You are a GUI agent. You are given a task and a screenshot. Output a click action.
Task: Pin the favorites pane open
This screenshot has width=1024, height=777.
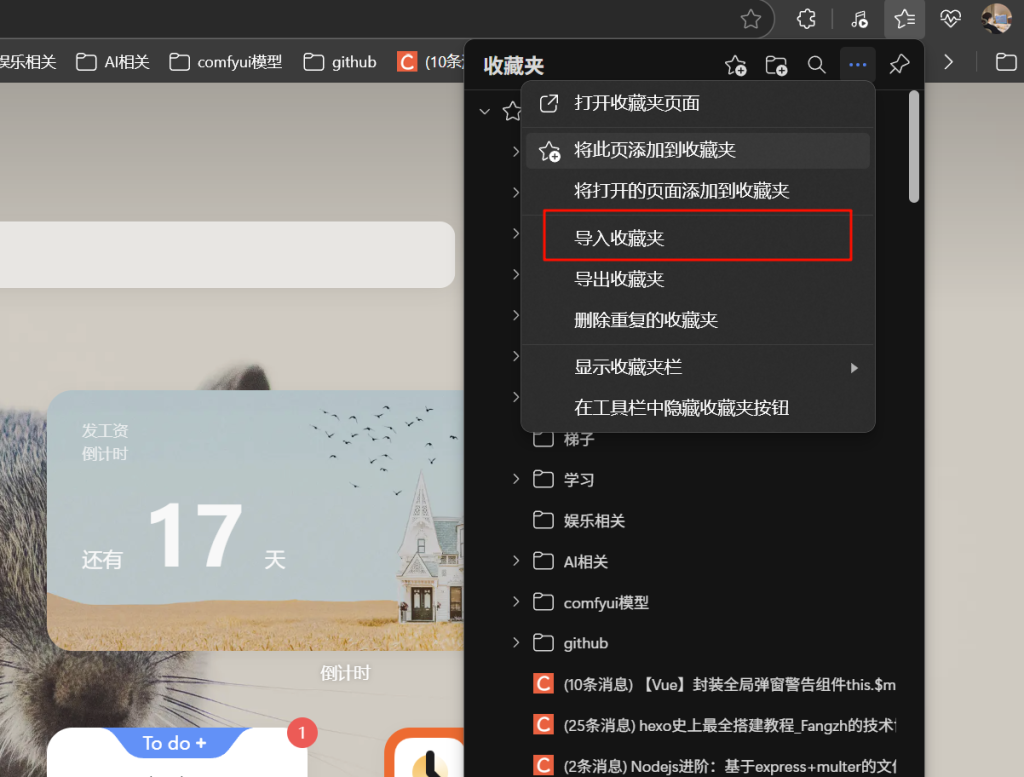(x=898, y=65)
